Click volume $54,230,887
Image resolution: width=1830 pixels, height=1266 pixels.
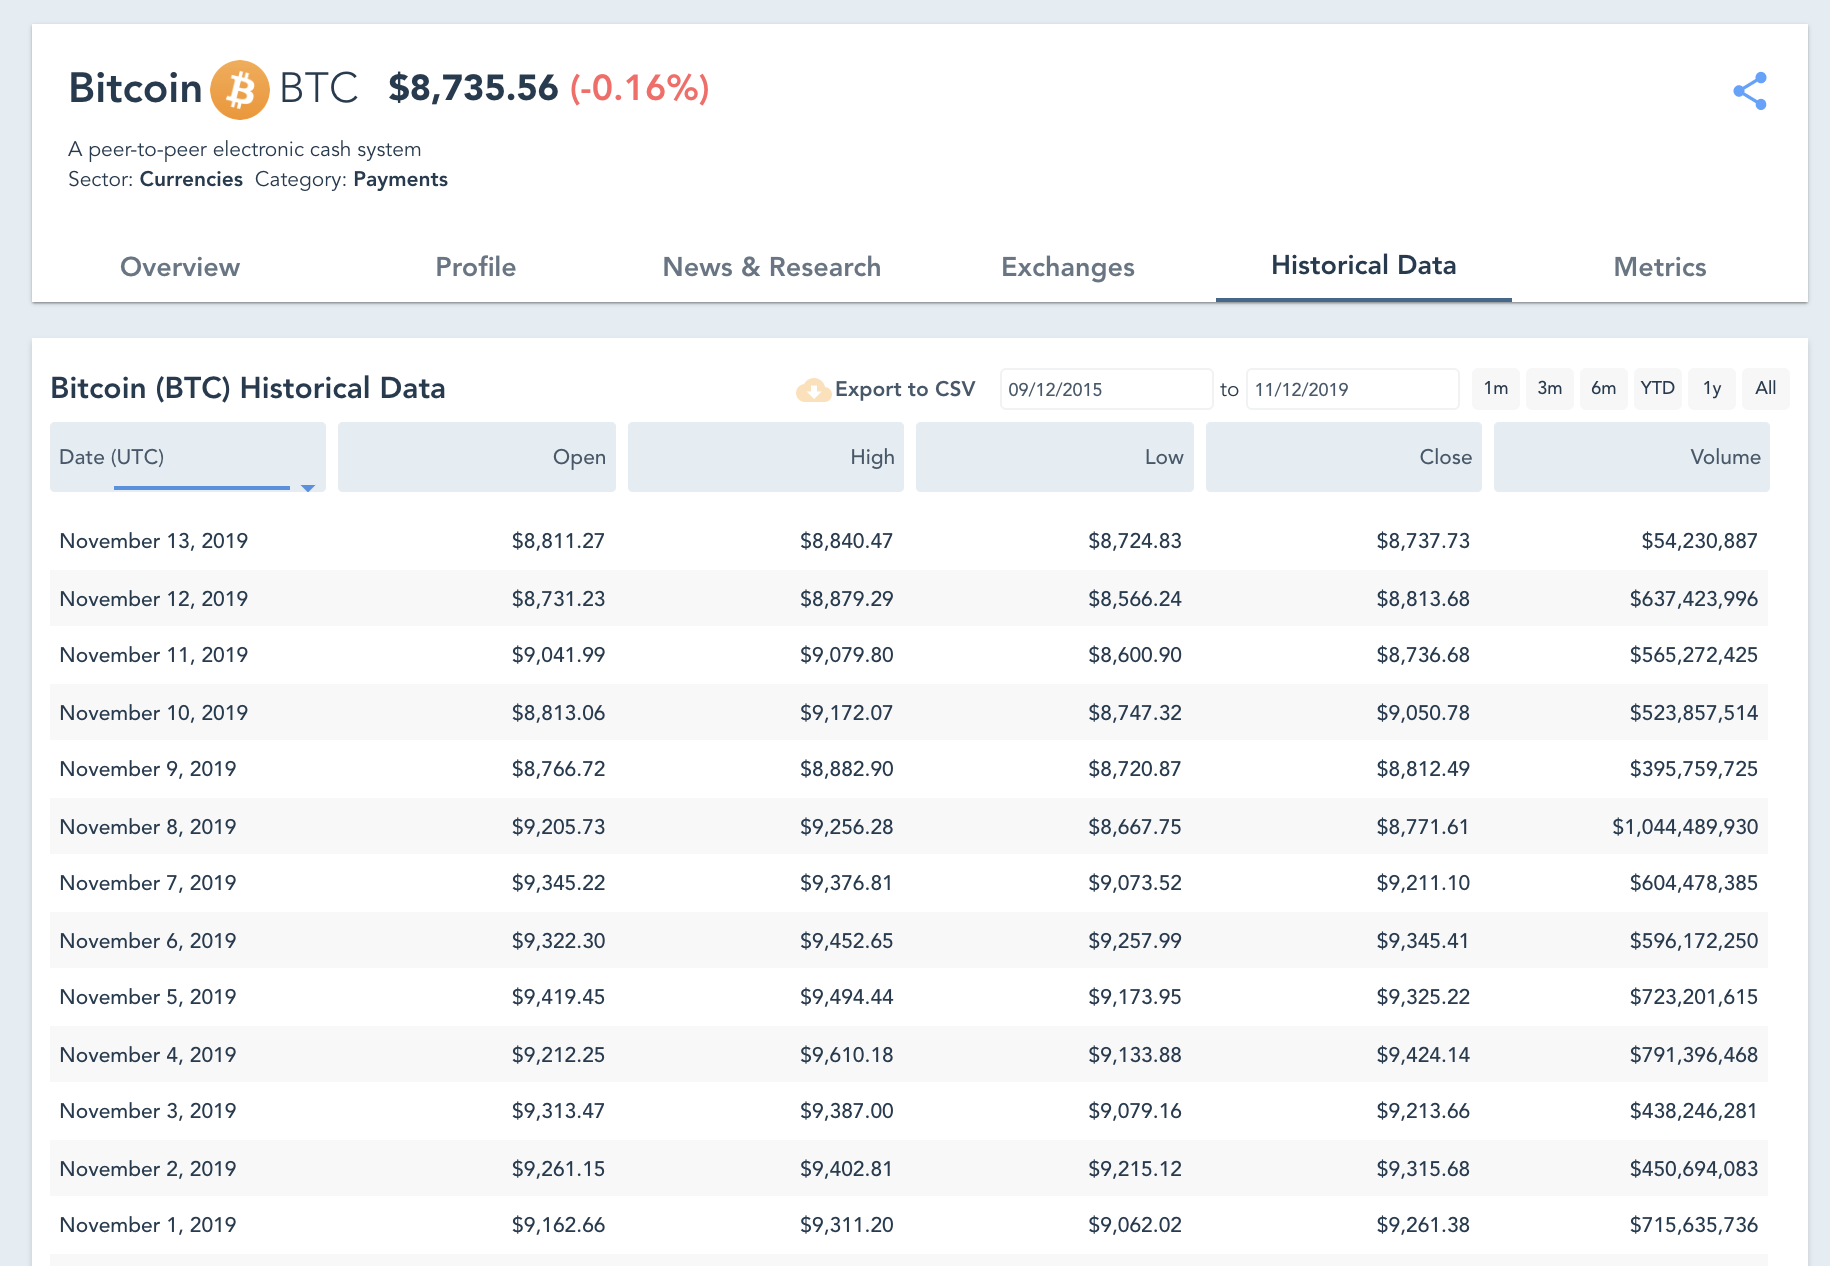point(1699,541)
